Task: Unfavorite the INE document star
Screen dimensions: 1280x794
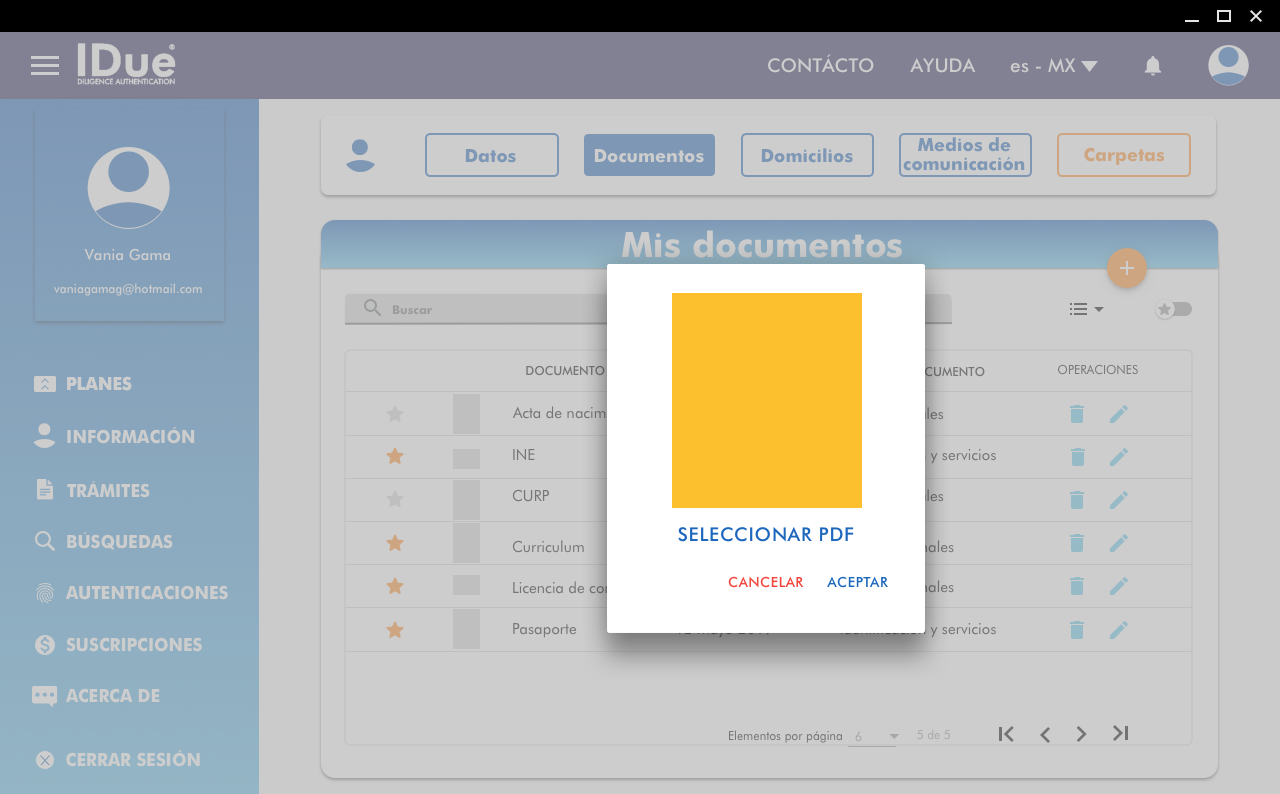Action: [x=395, y=456]
